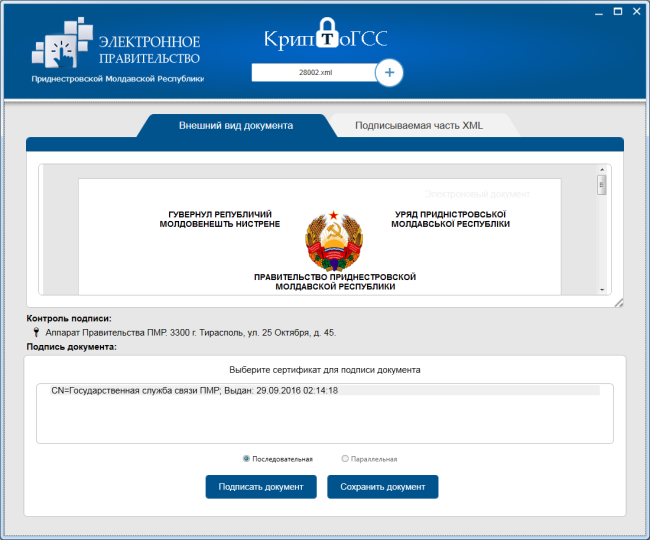Open the Подписываемая часть XML tab
This screenshot has height=540, width=650.
417,126
